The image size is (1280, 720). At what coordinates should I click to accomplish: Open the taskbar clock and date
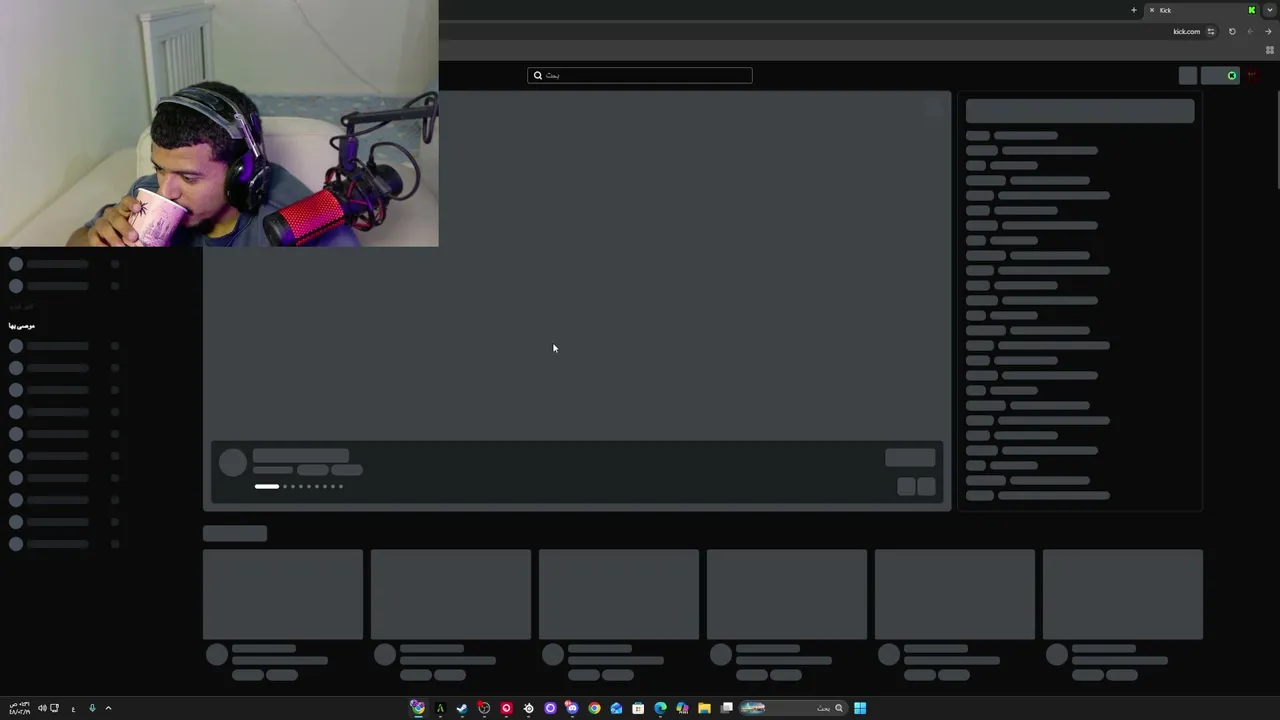coord(19,708)
